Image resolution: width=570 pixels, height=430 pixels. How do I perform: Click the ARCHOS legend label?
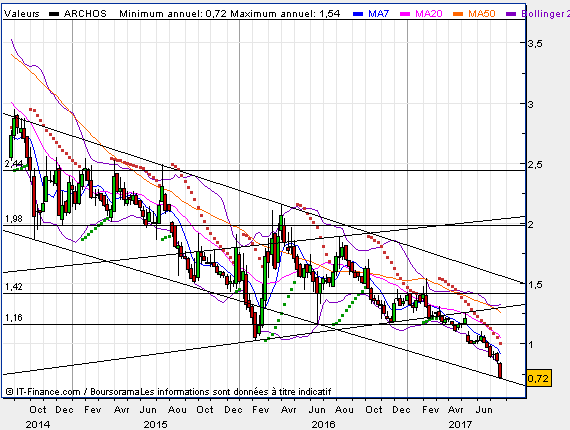[85, 14]
